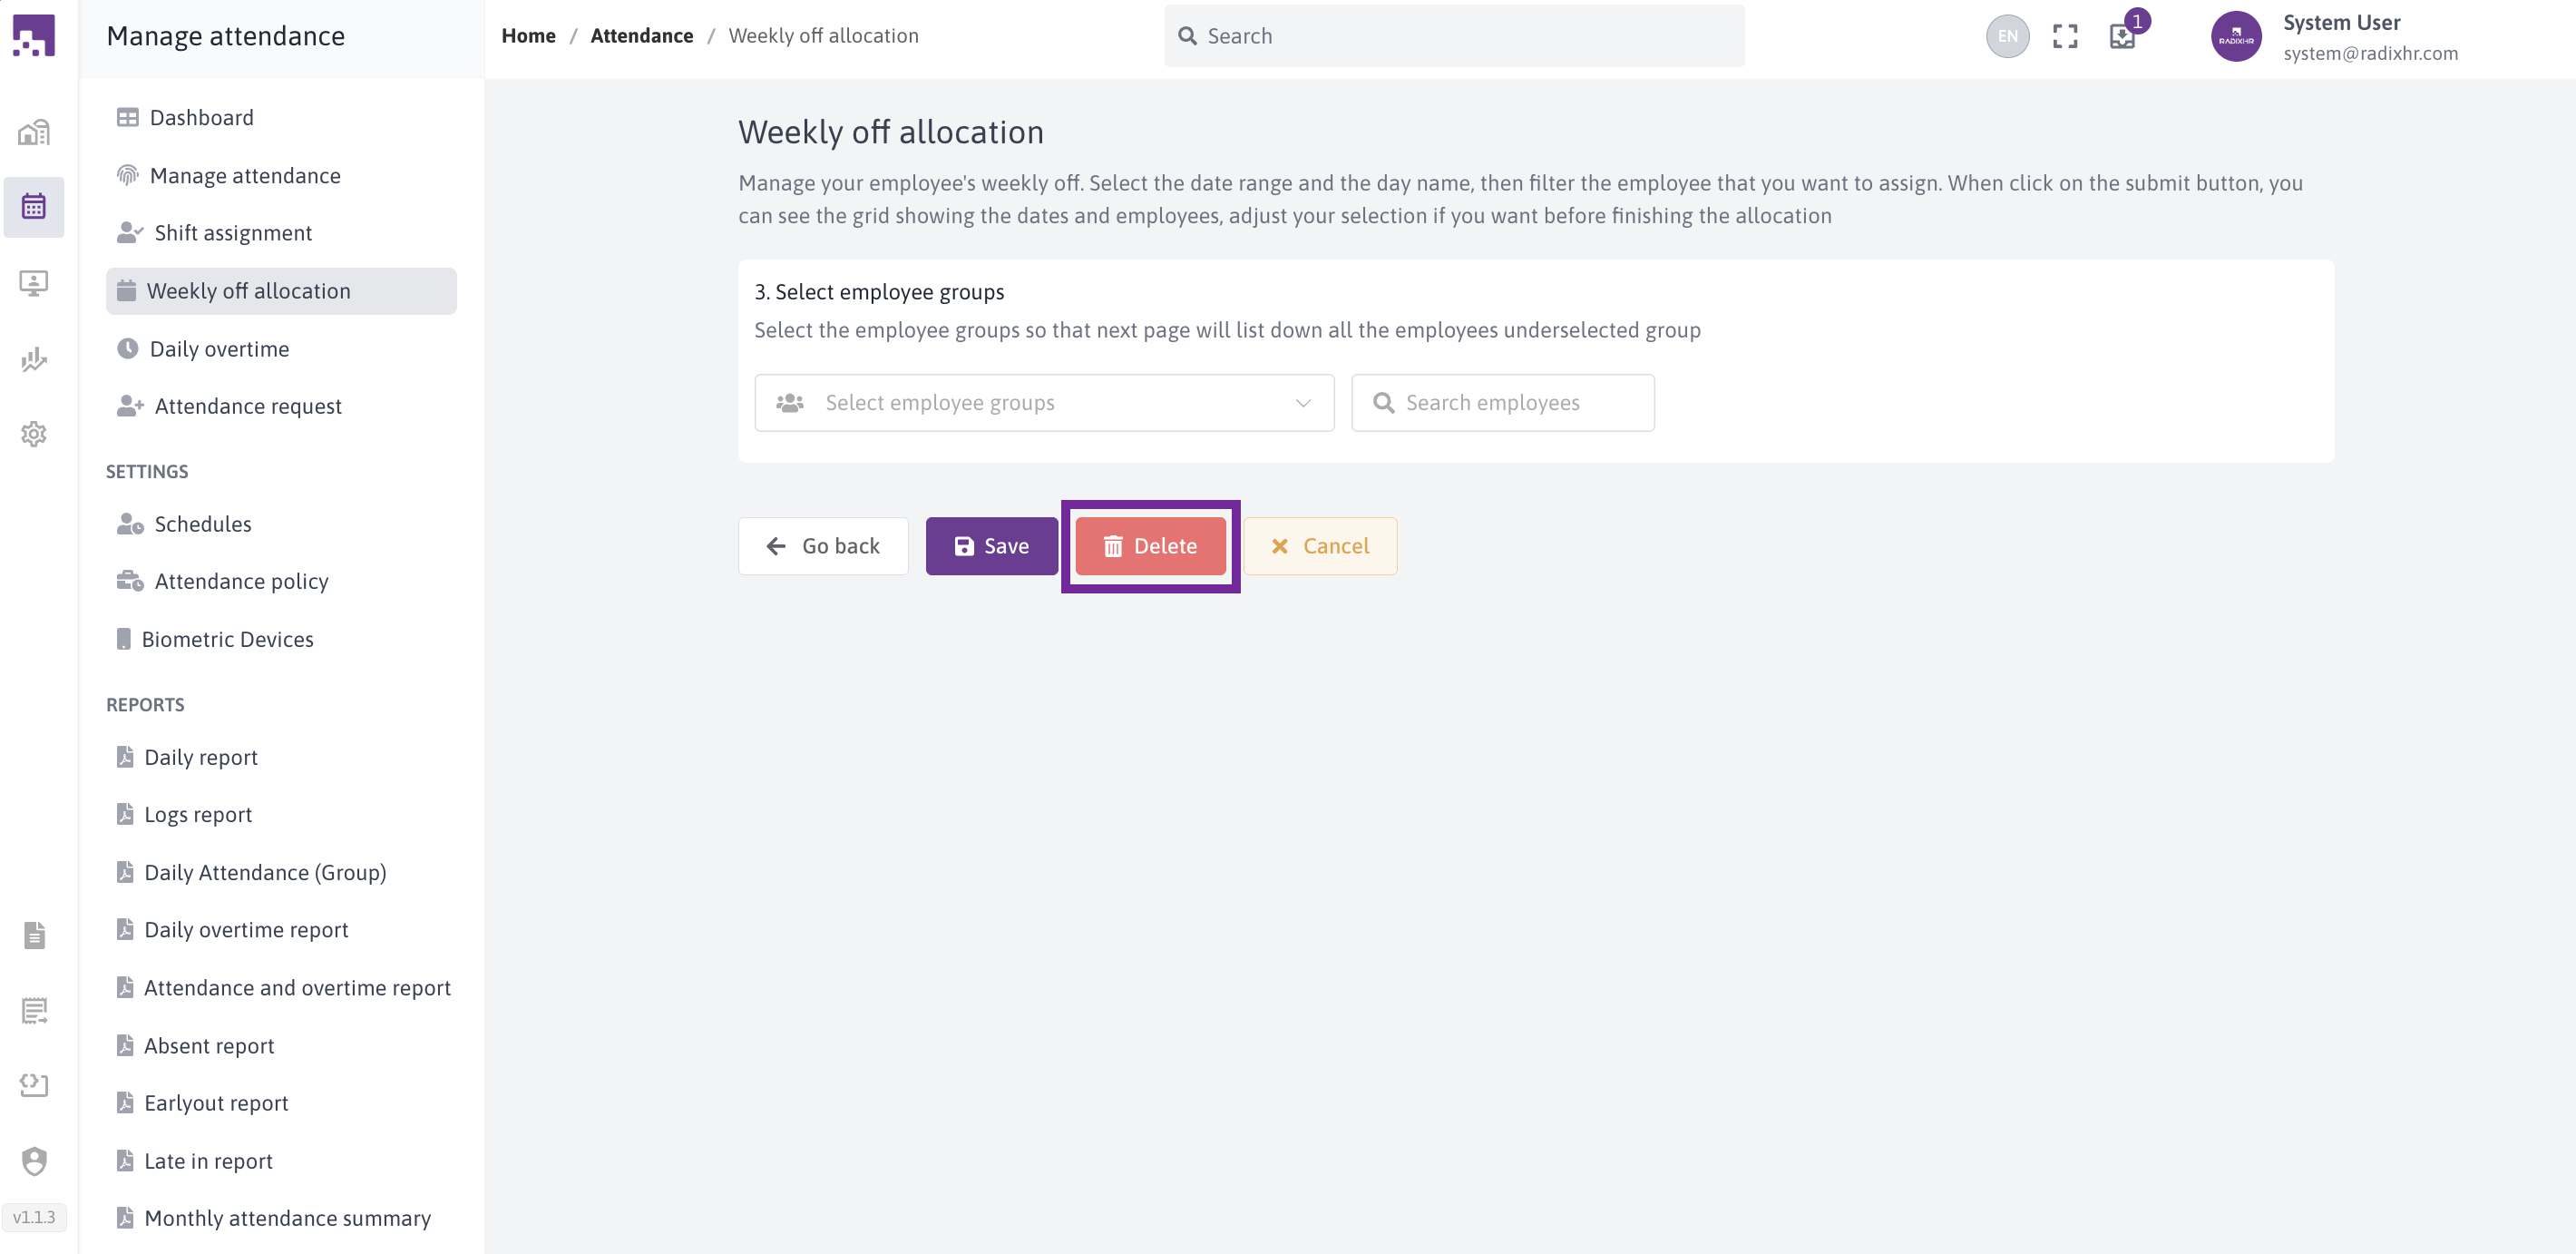The width and height of the screenshot is (2576, 1254).
Task: Click the RadixHR logo icon
Action: point(34,36)
